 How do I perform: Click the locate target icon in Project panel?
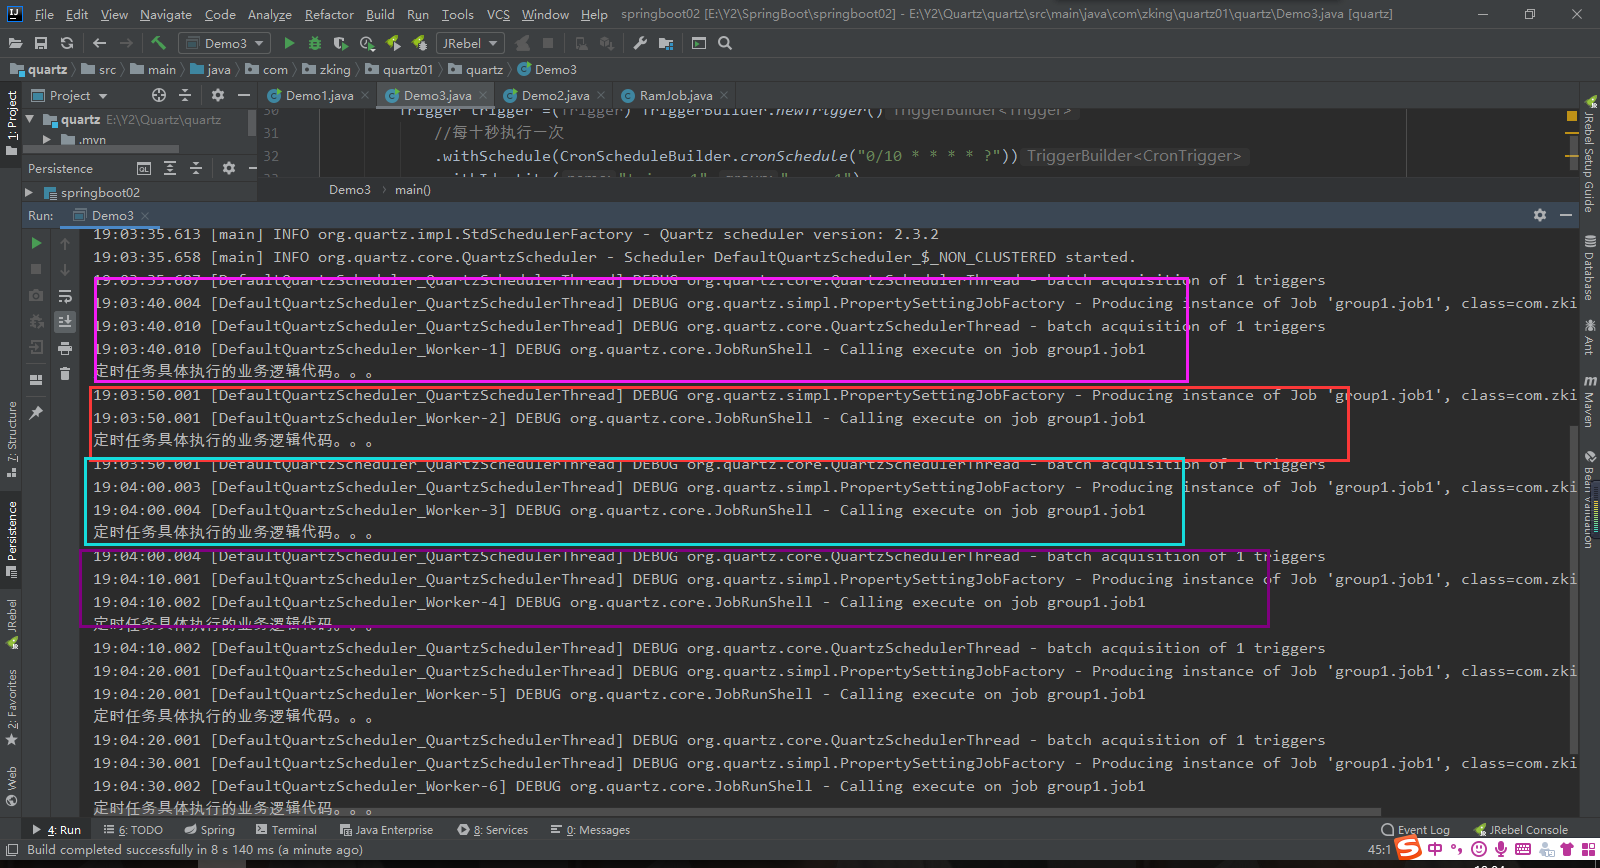point(159,95)
